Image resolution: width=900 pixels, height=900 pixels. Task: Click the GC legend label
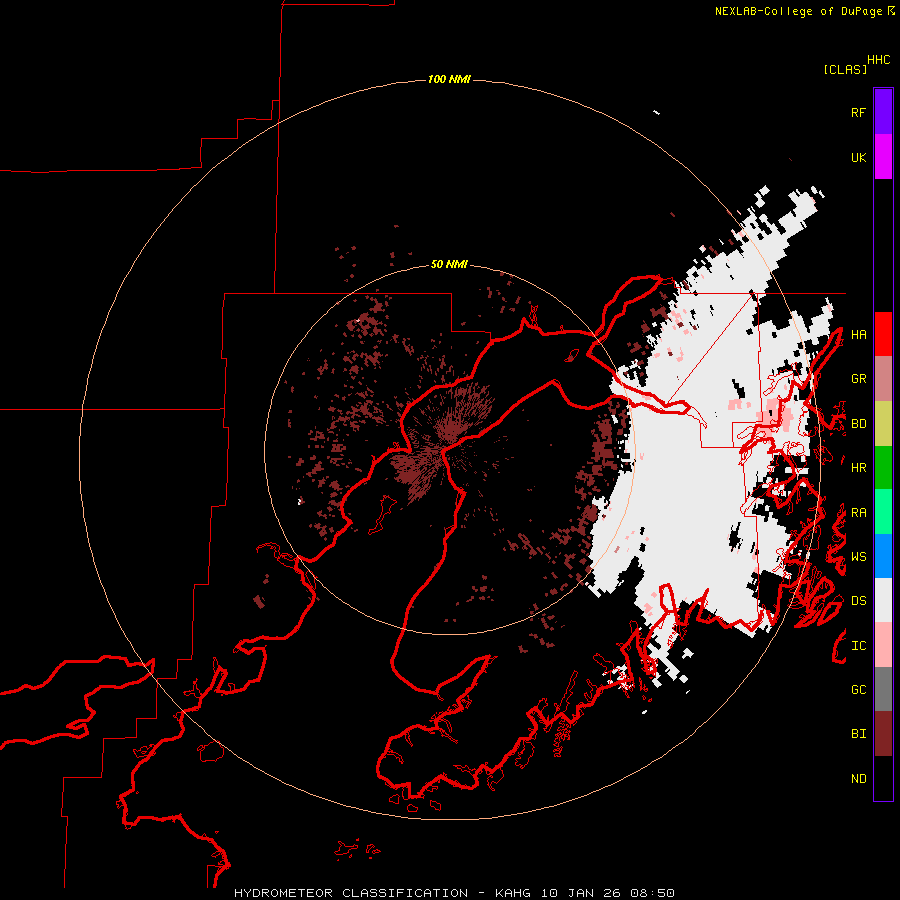click(858, 690)
